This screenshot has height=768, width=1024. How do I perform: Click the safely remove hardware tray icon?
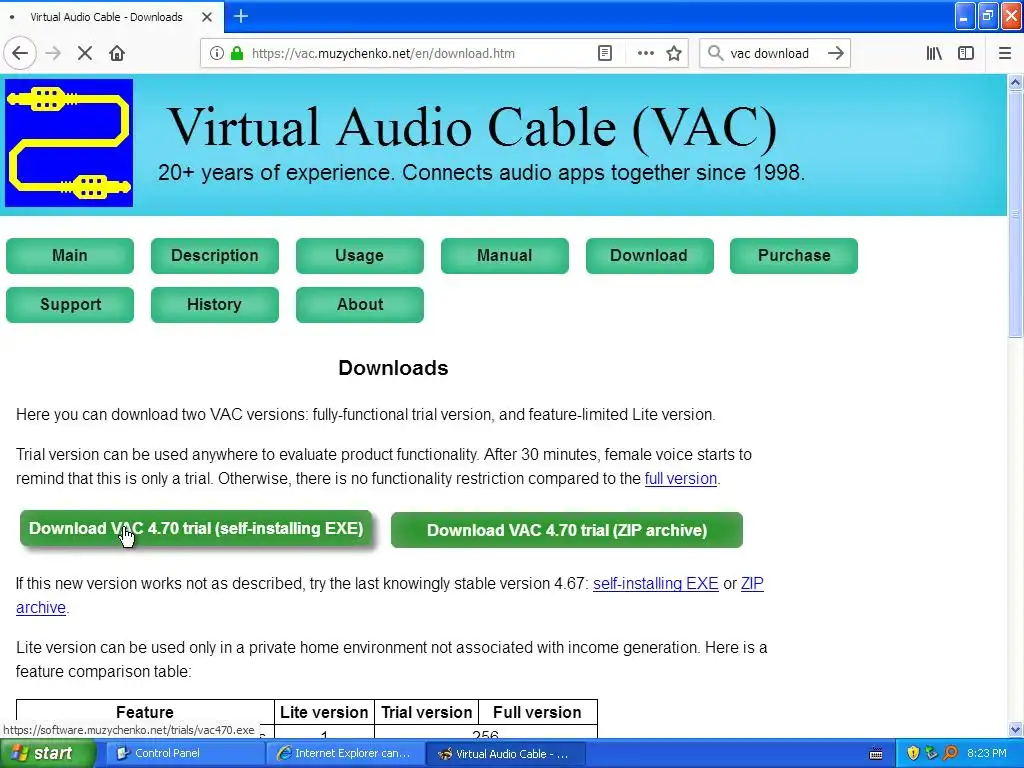click(x=931, y=754)
